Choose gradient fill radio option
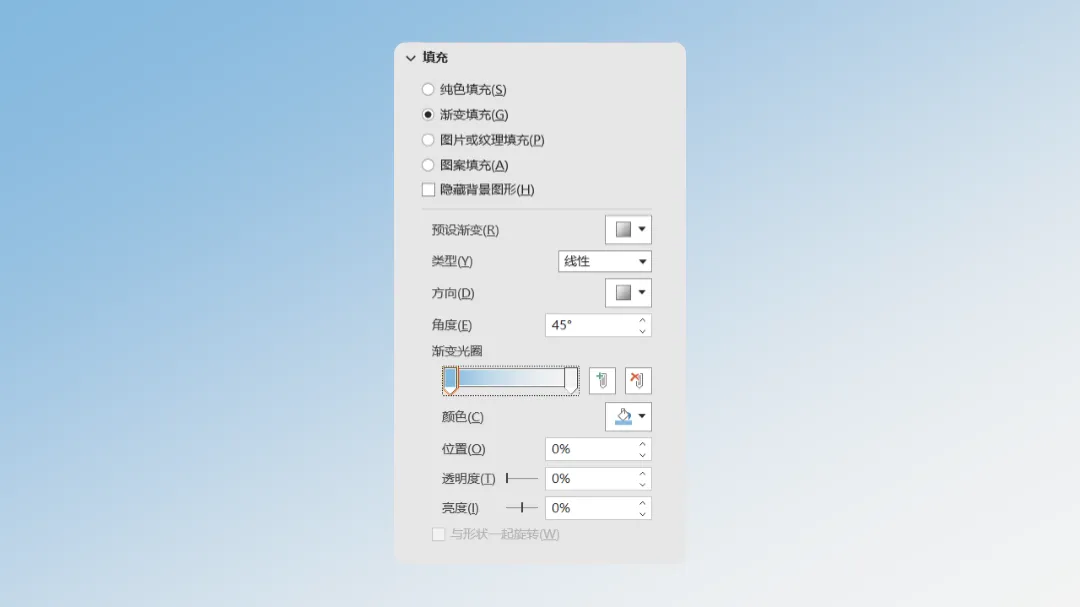1080x607 pixels. coord(428,114)
